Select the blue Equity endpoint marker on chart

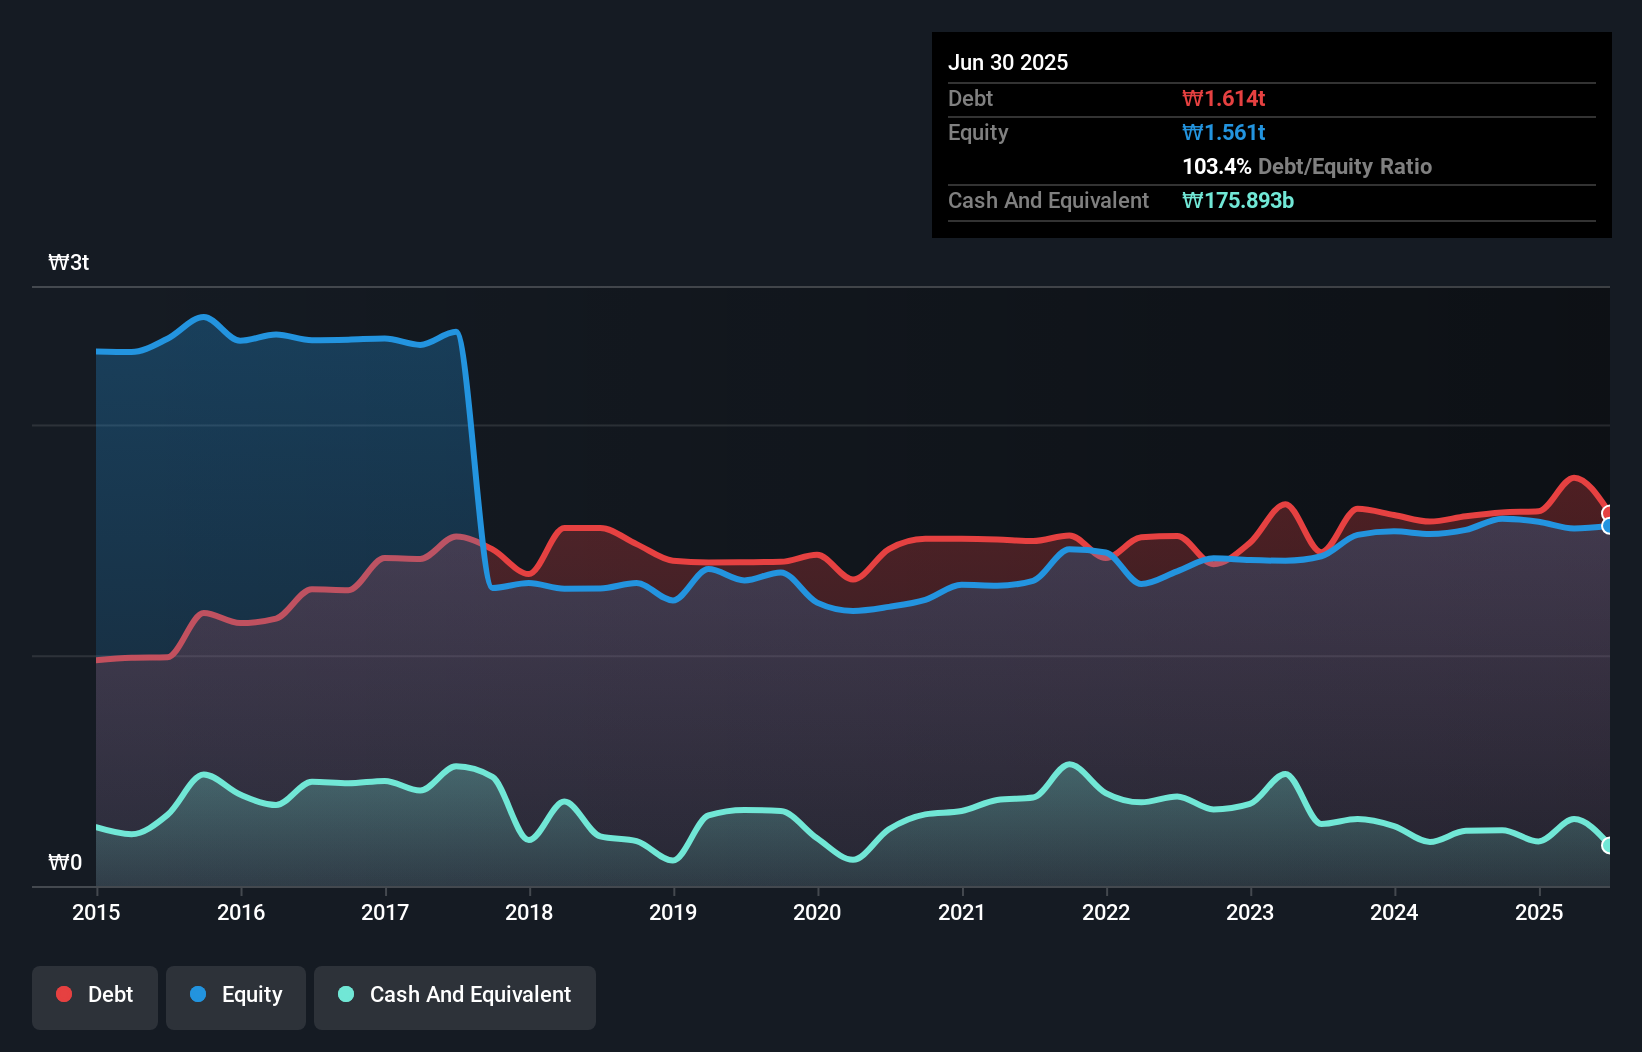point(1608,528)
